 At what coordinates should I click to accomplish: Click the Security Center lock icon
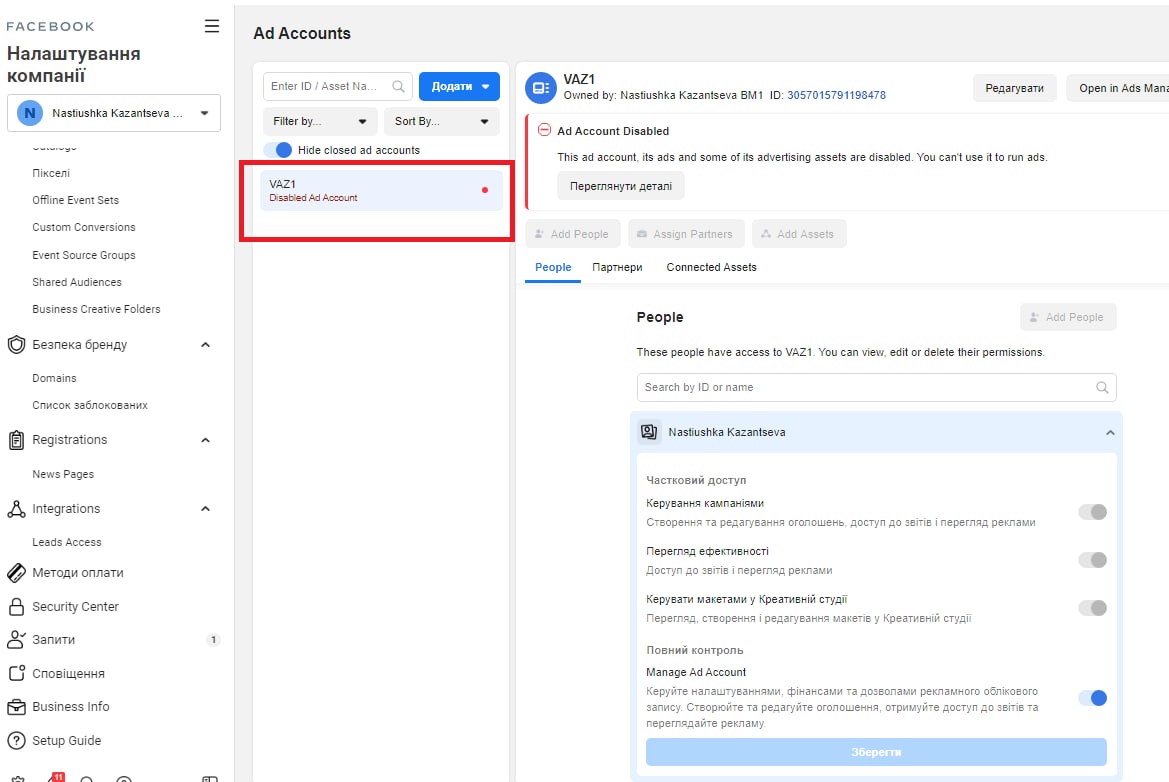[16, 607]
